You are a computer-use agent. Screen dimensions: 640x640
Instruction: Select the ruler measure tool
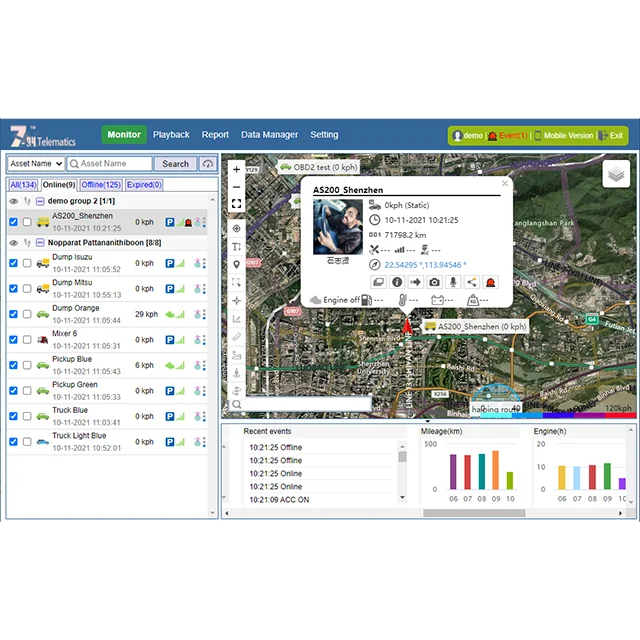[236, 337]
